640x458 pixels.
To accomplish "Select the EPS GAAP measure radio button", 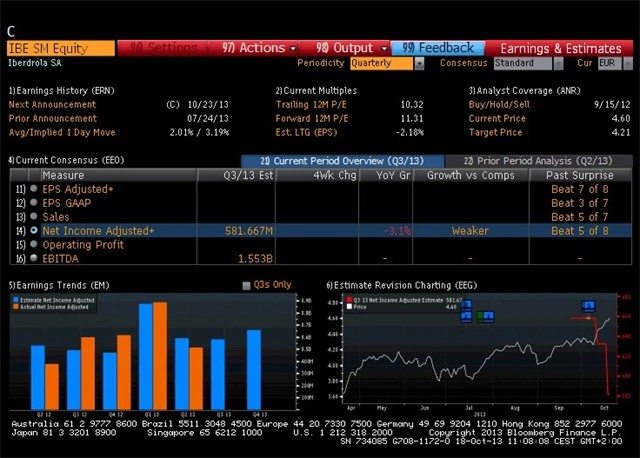I will point(34,202).
